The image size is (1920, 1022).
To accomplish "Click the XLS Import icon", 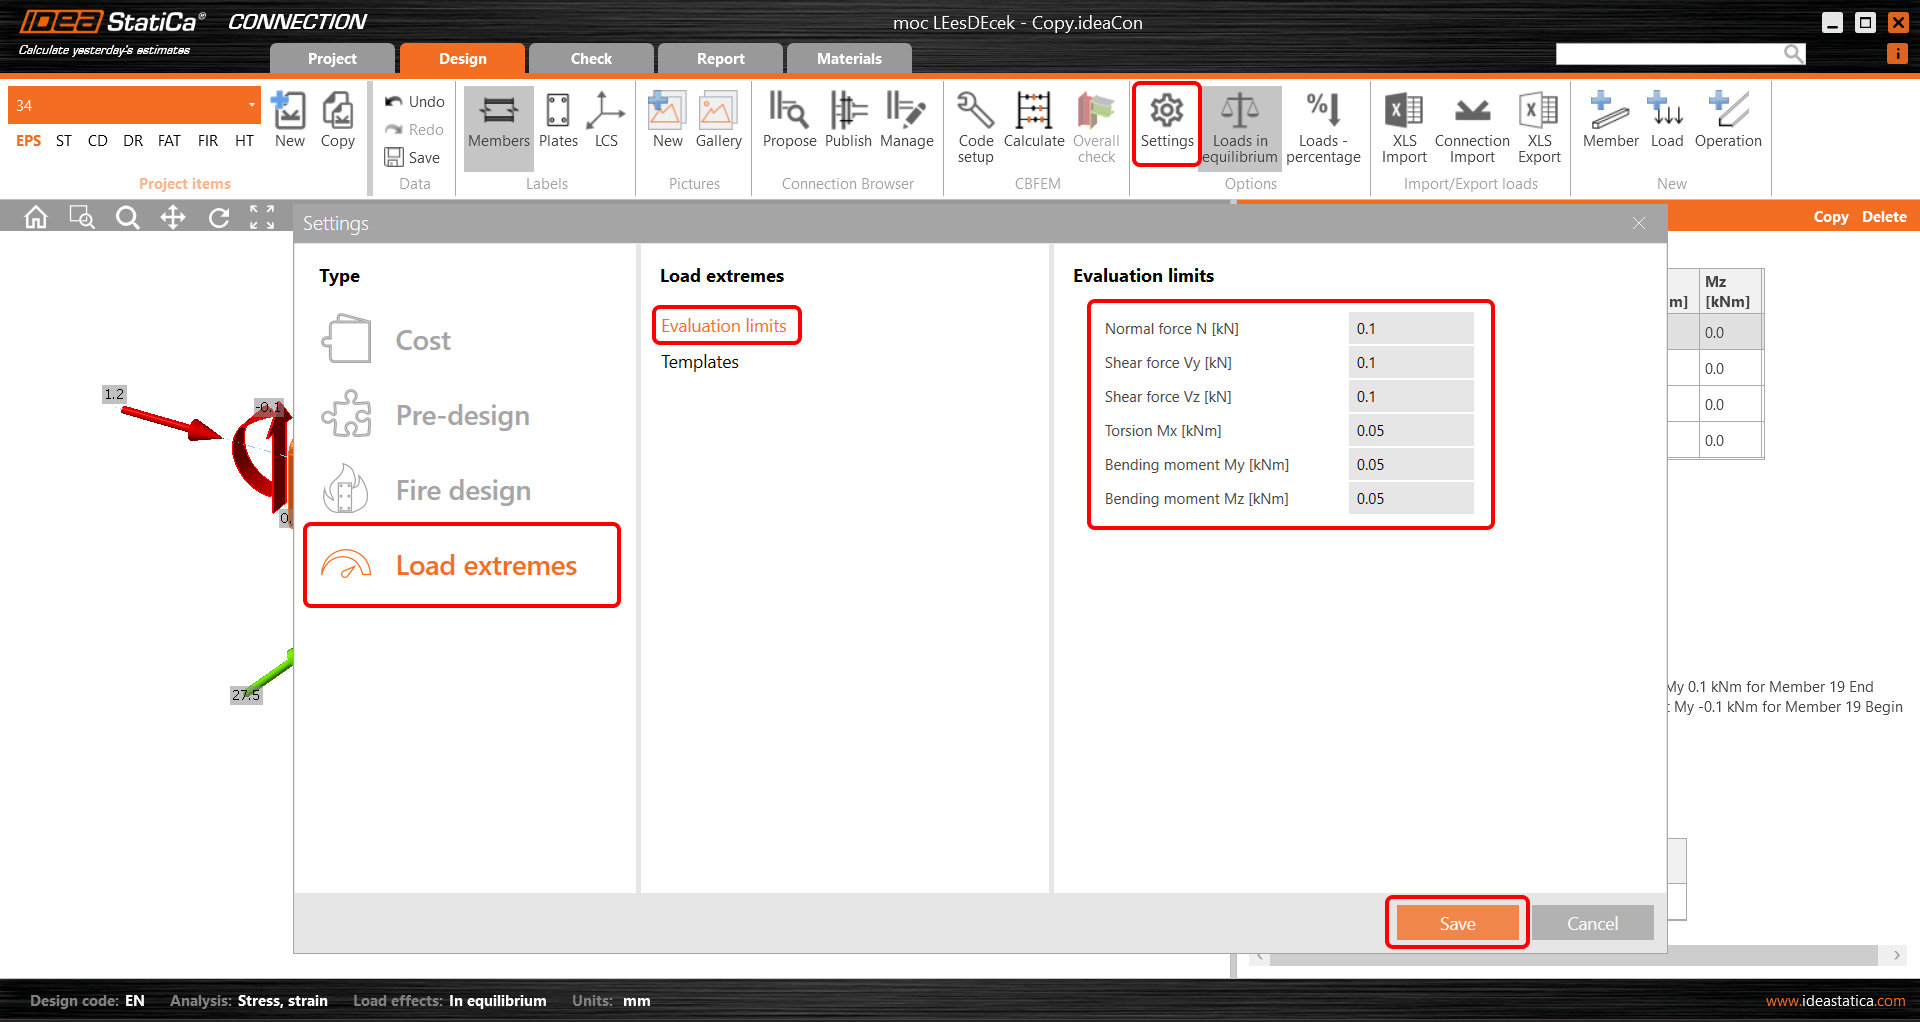I will click(1404, 125).
